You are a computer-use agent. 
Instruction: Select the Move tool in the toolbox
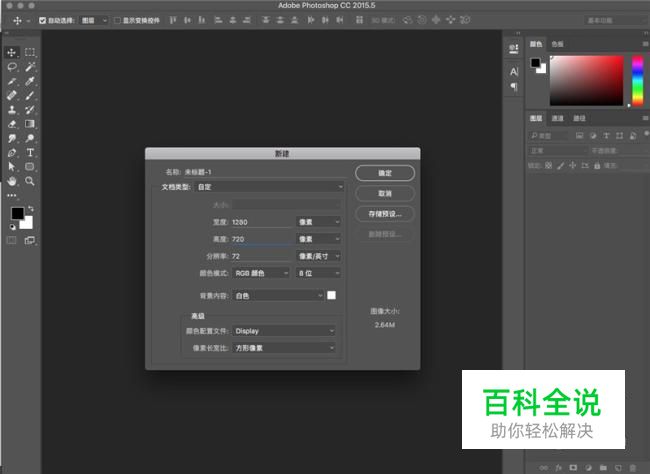coord(12,52)
